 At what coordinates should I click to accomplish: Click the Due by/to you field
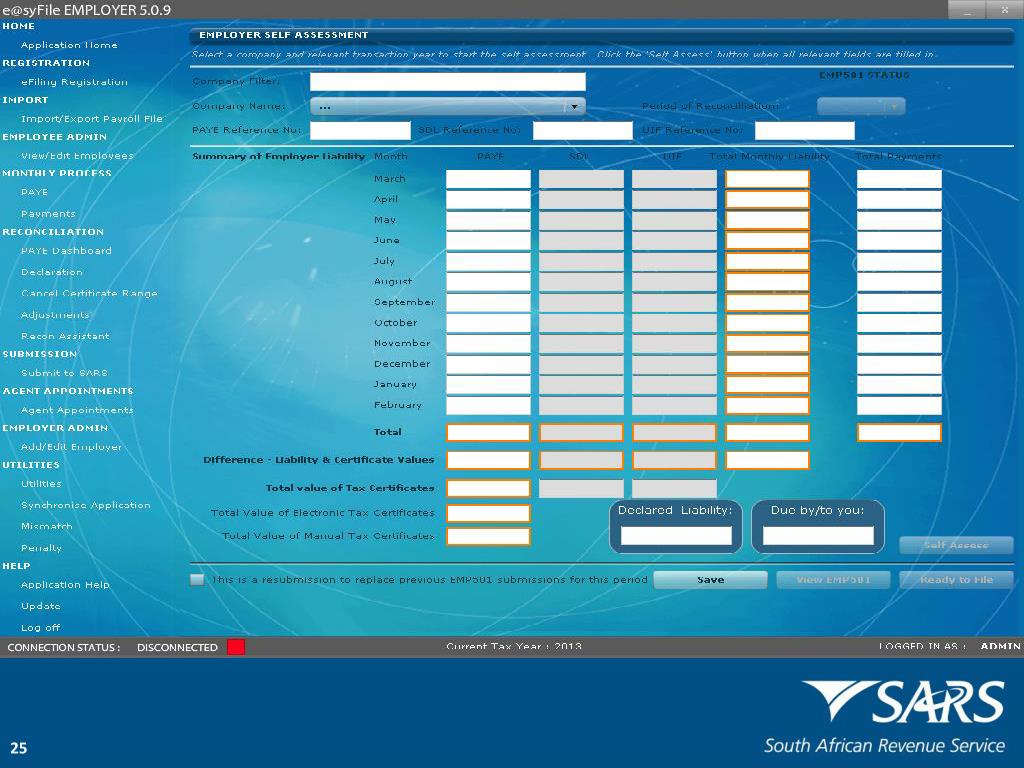(818, 536)
